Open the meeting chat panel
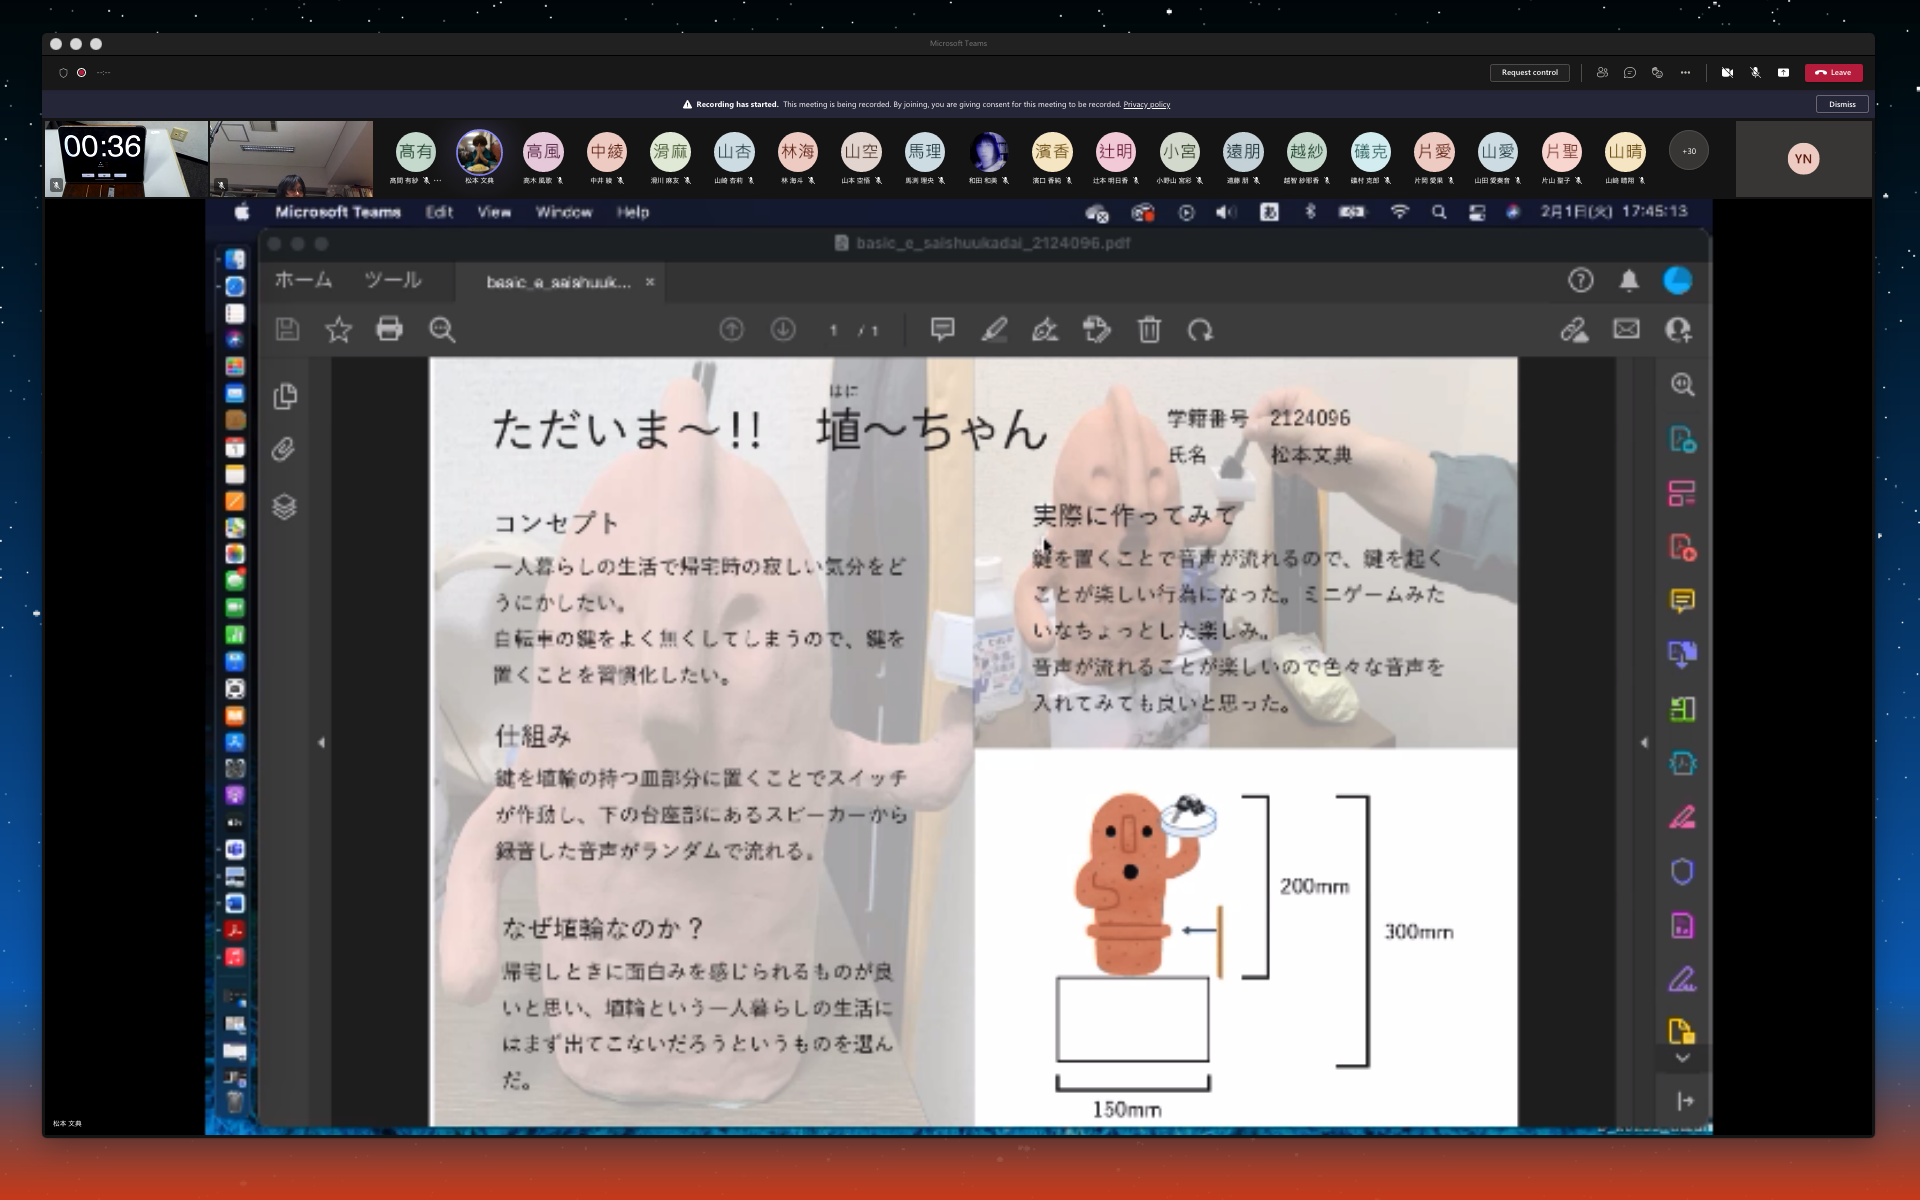 1630,73
